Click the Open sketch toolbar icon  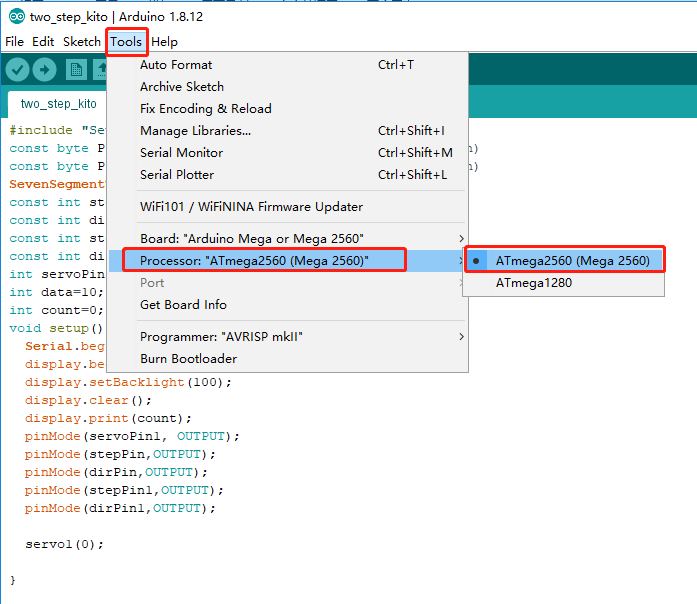pos(100,70)
